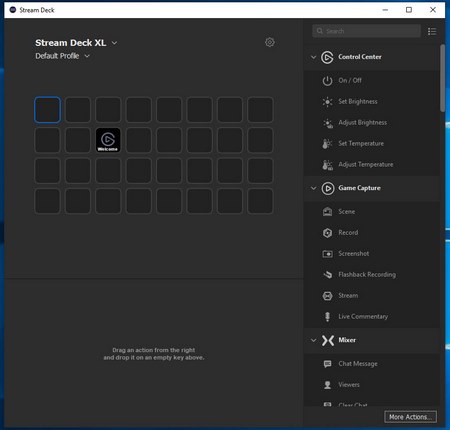The image size is (450, 430).
Task: Select the Scene action item
Action: (372, 212)
